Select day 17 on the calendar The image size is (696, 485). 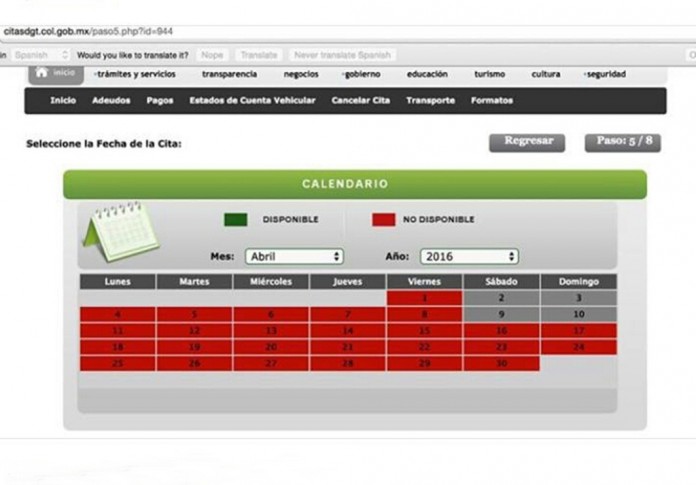coord(578,331)
